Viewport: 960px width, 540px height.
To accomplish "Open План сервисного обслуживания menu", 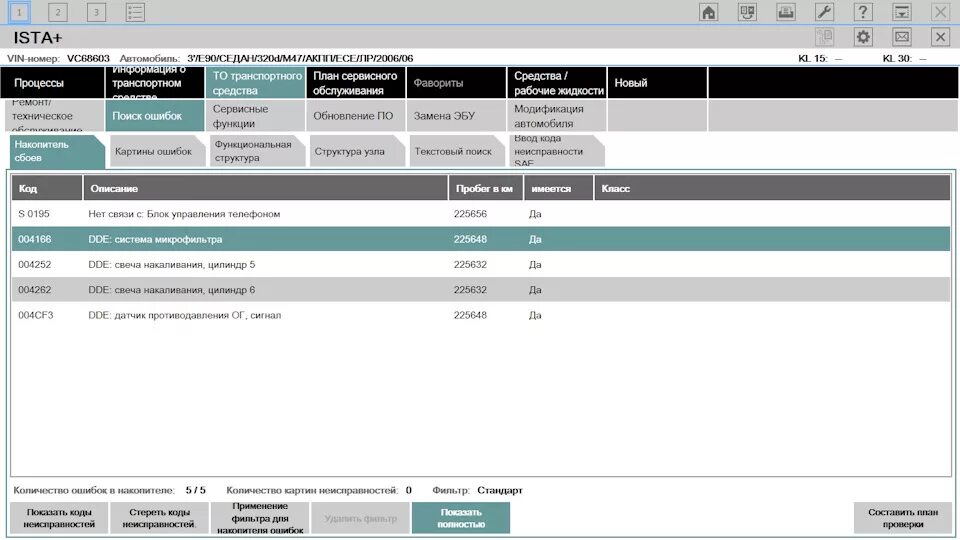I will [356, 83].
